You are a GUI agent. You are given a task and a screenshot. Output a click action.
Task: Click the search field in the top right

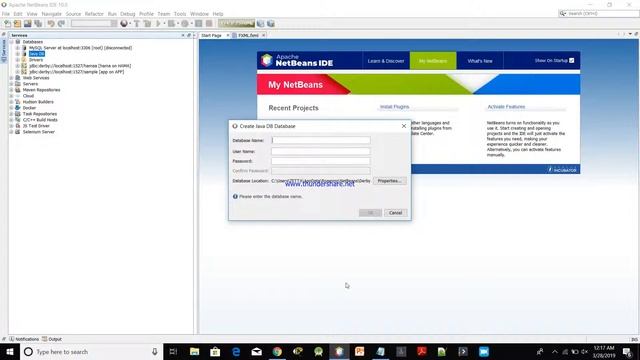pyautogui.click(x=598, y=13)
